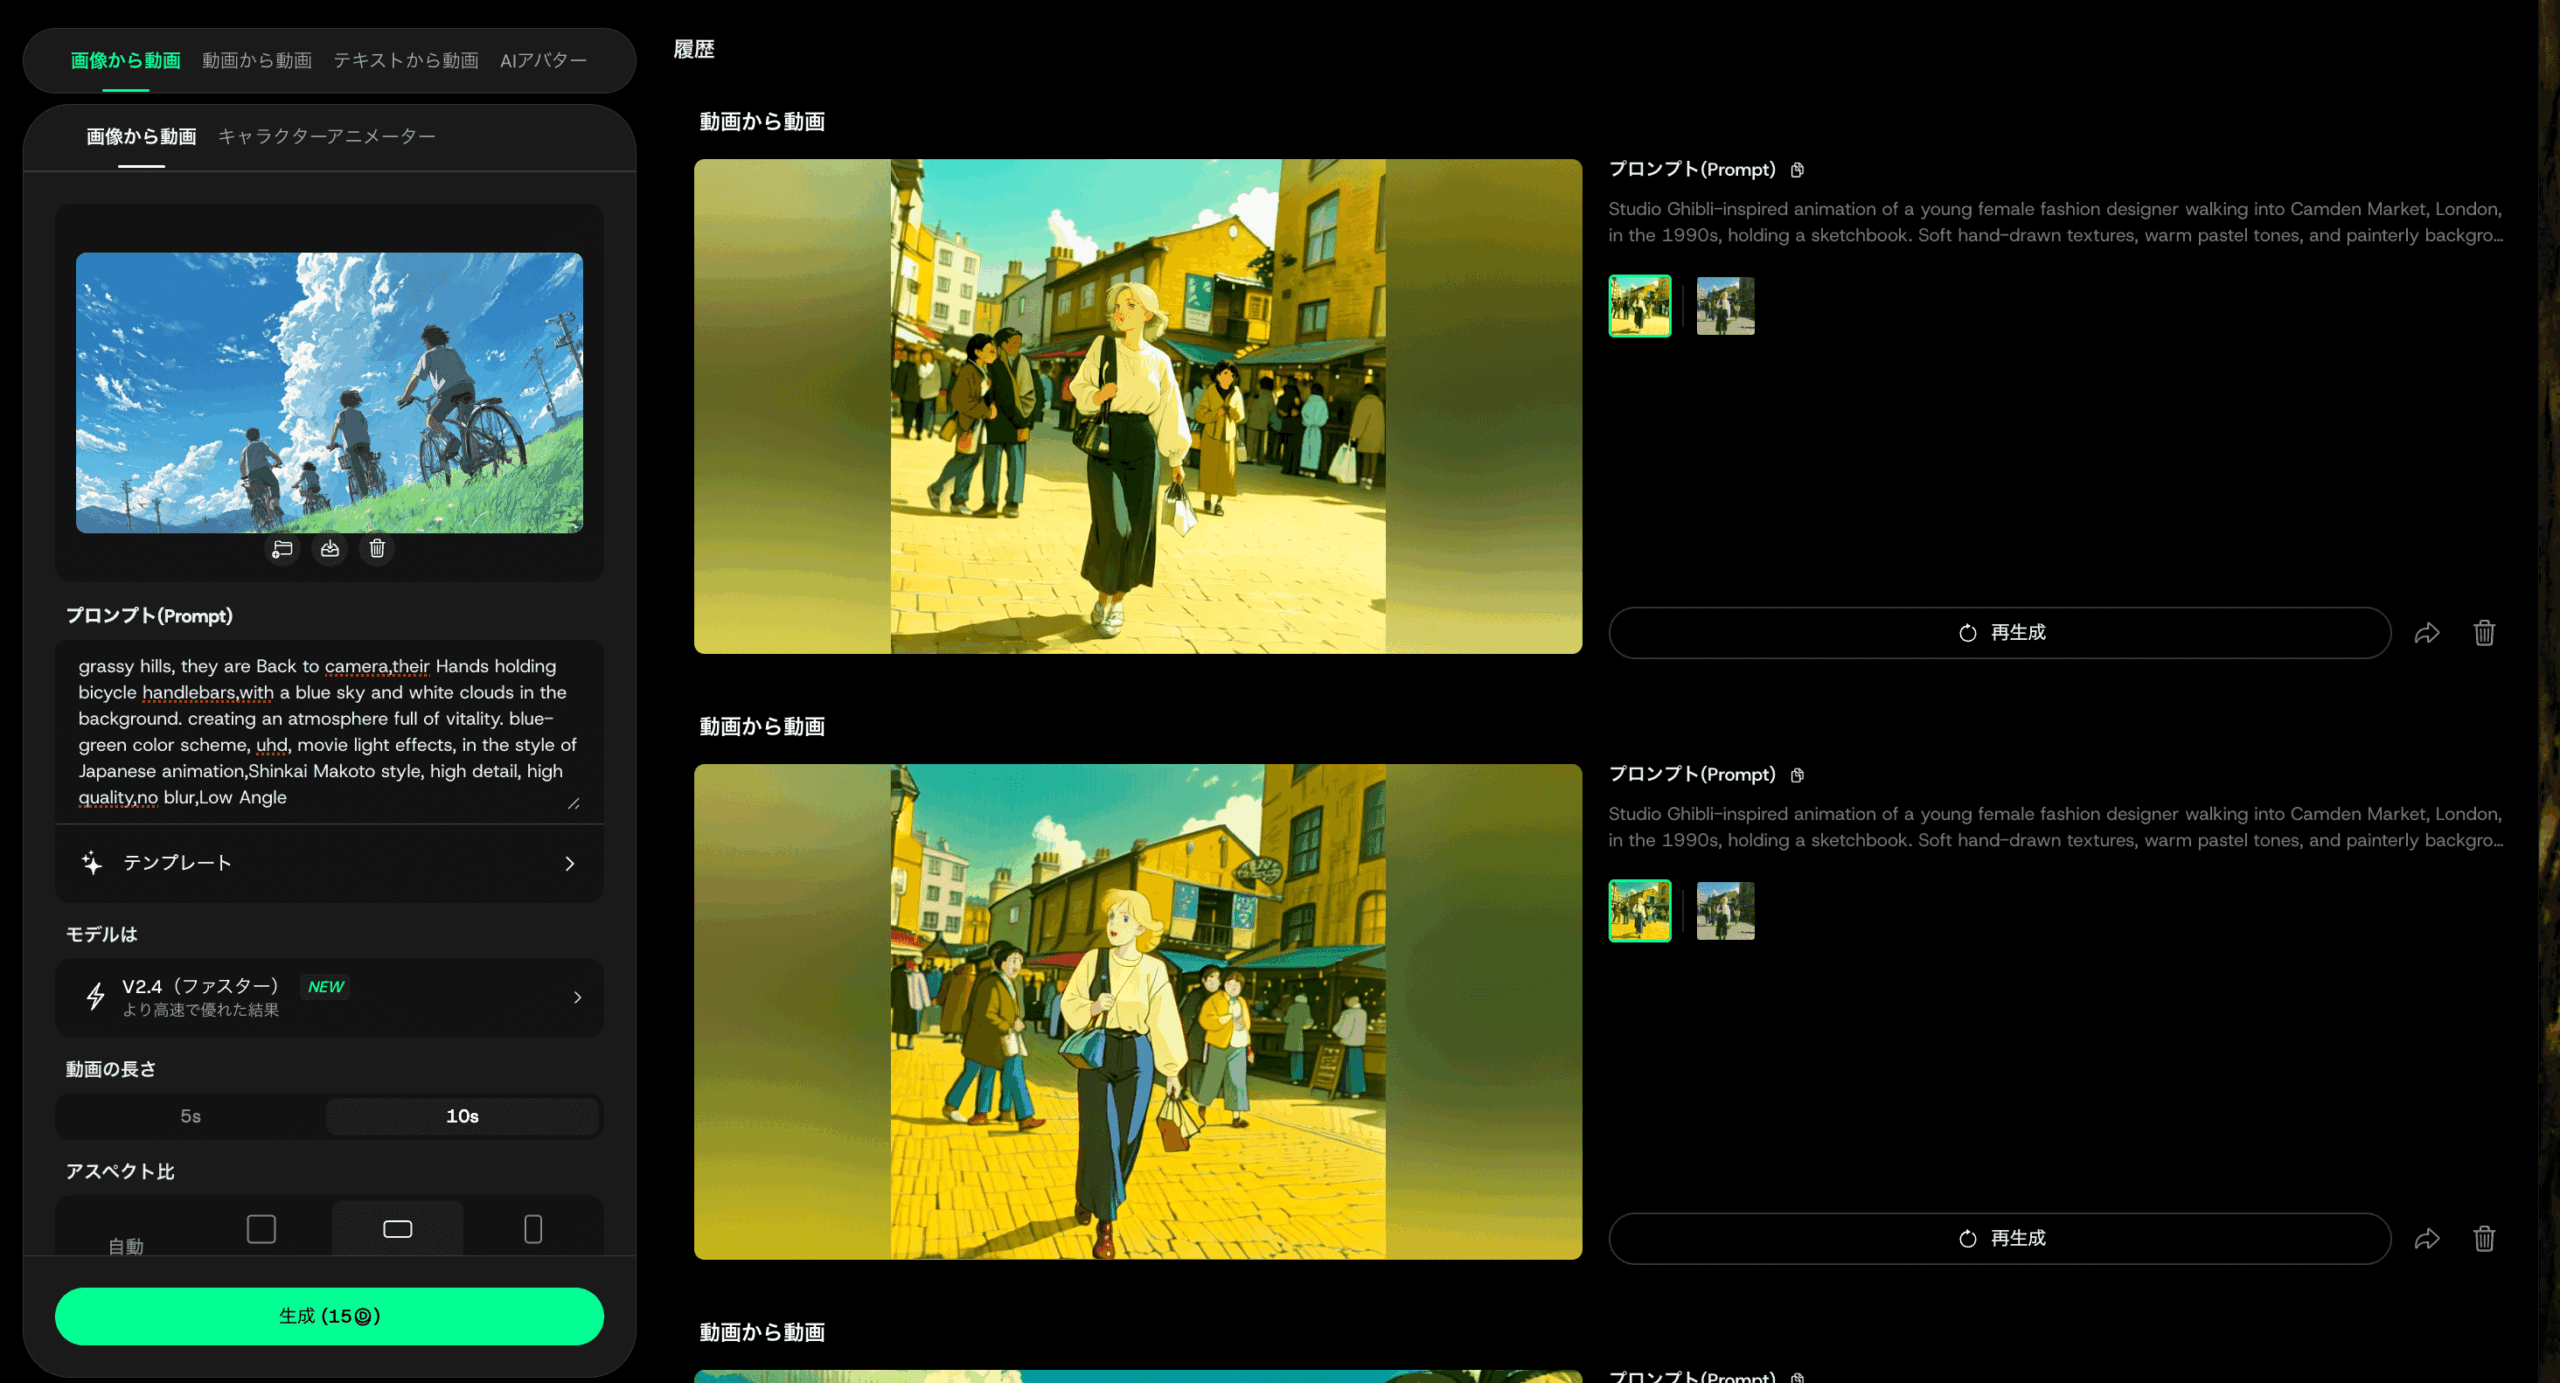
Task: Share the second generated video
Action: pos(2427,1239)
